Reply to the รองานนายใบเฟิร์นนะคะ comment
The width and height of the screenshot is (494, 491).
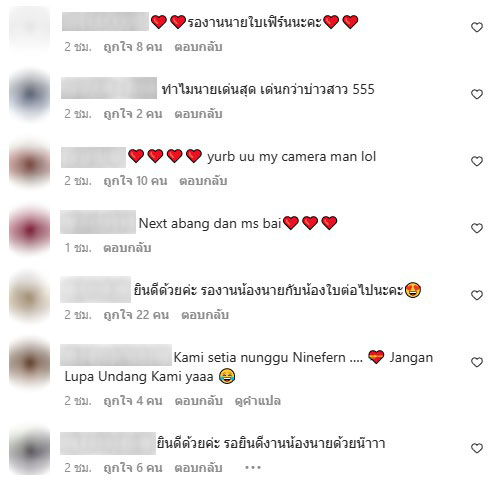pyautogui.click(x=198, y=47)
